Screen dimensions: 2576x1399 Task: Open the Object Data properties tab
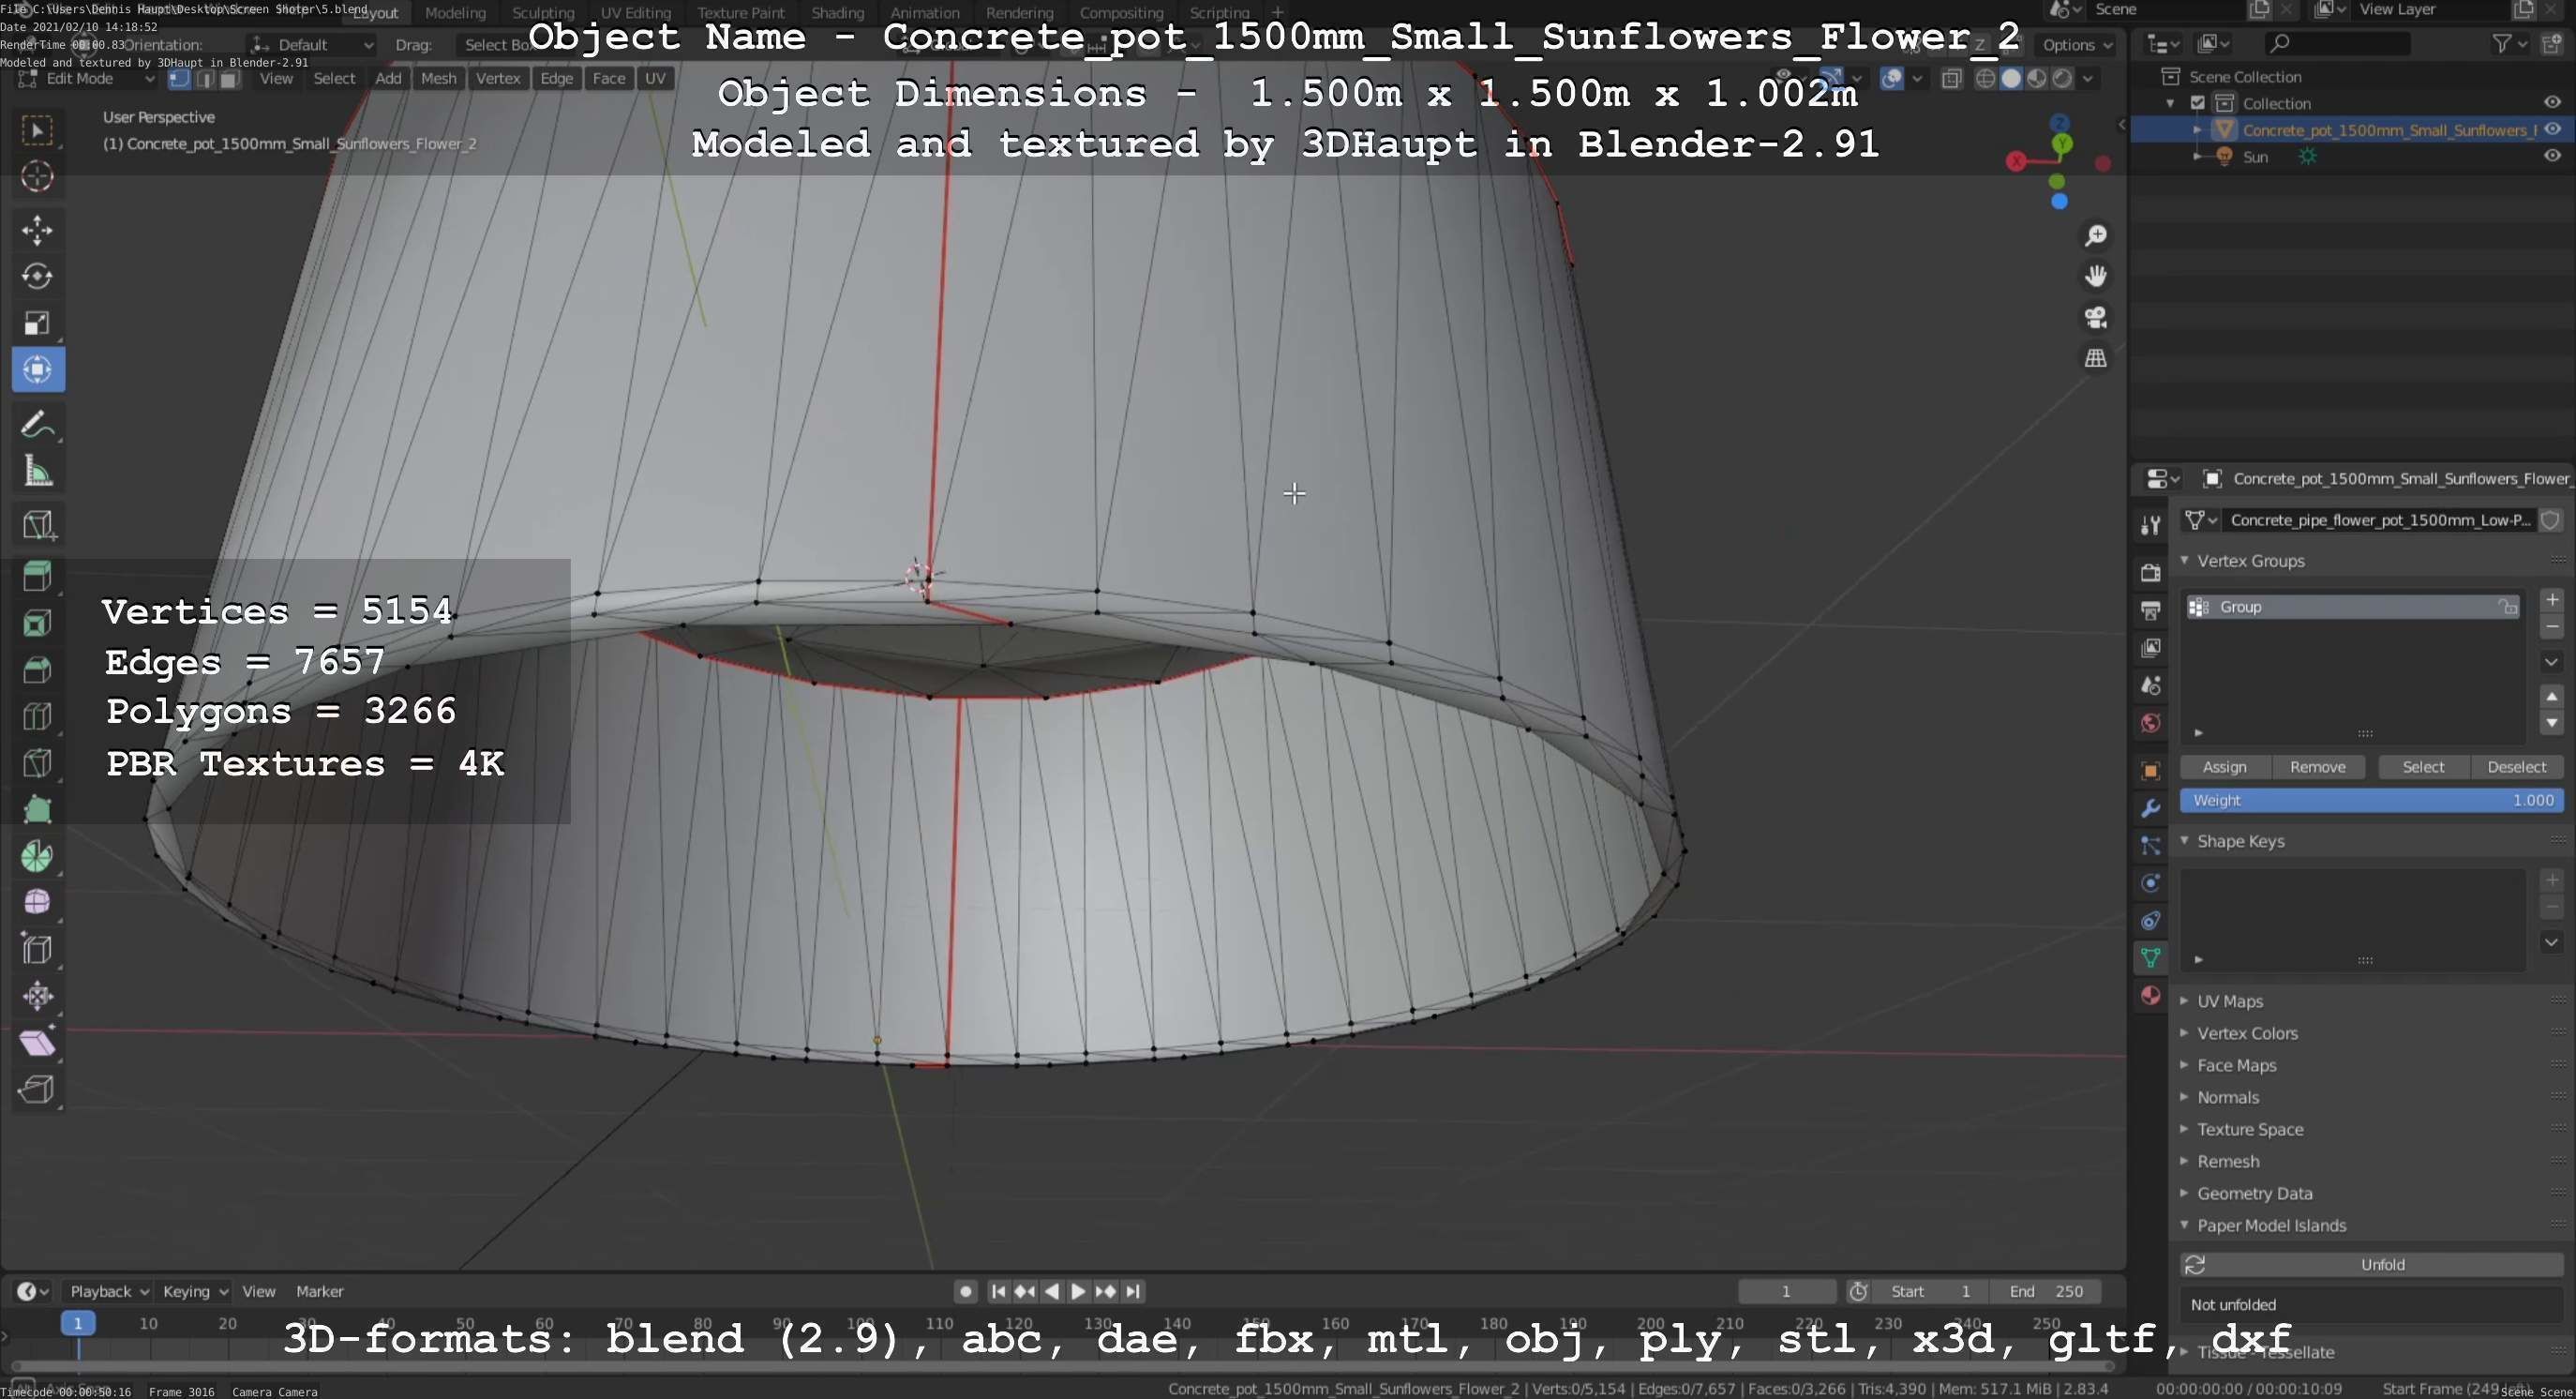(x=2150, y=957)
